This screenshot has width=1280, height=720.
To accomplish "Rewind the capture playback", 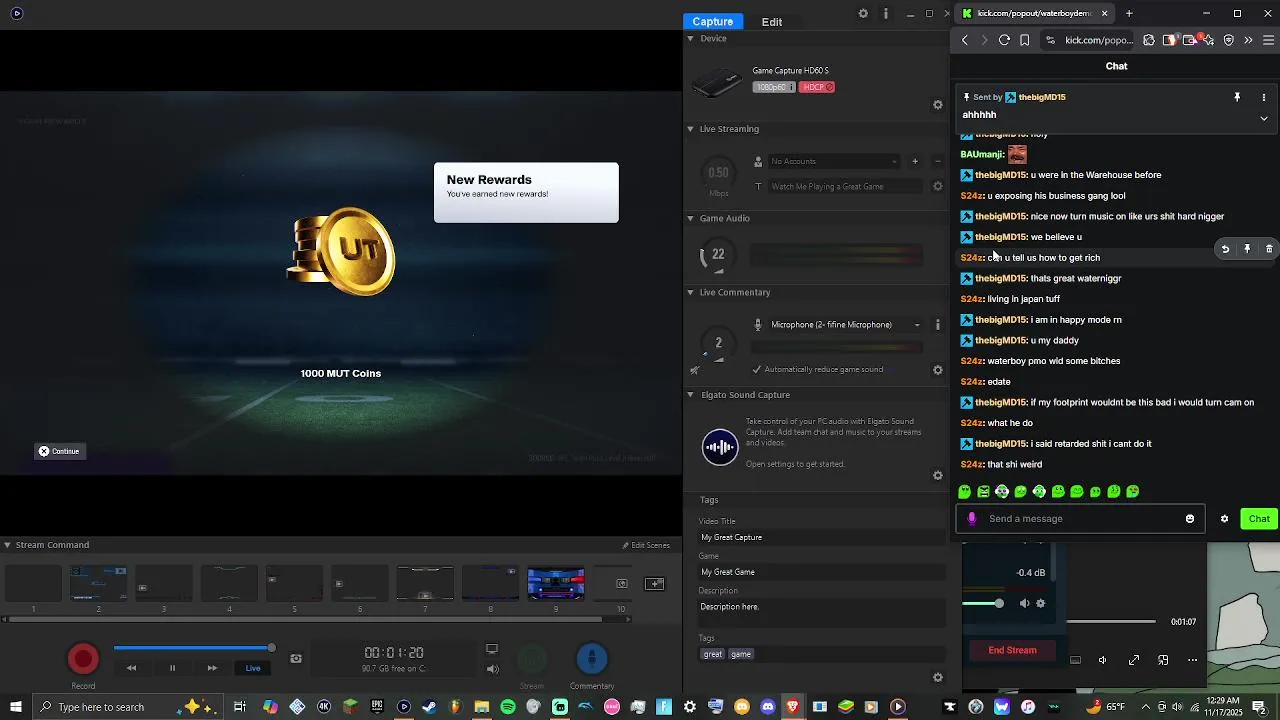I will click(131, 668).
